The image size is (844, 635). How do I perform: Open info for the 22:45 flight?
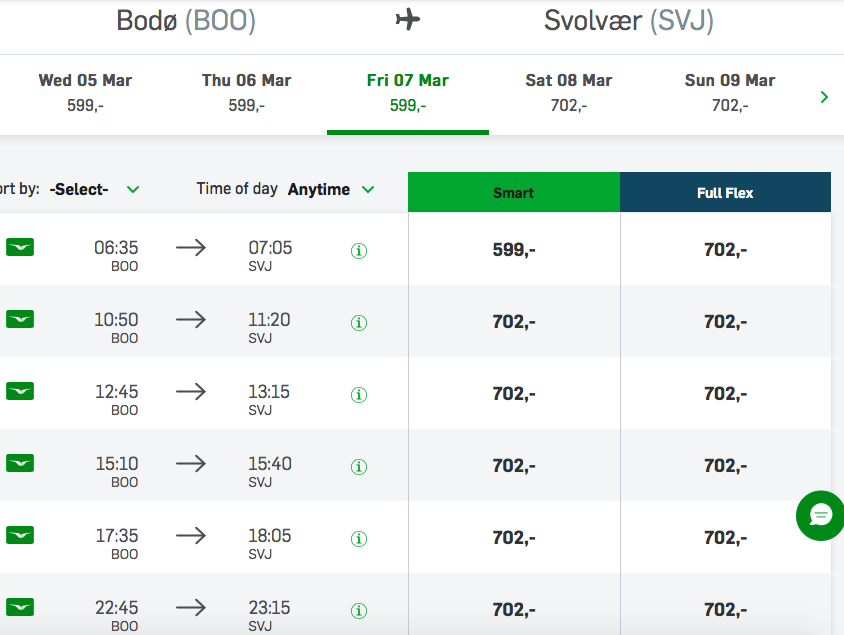(x=359, y=611)
